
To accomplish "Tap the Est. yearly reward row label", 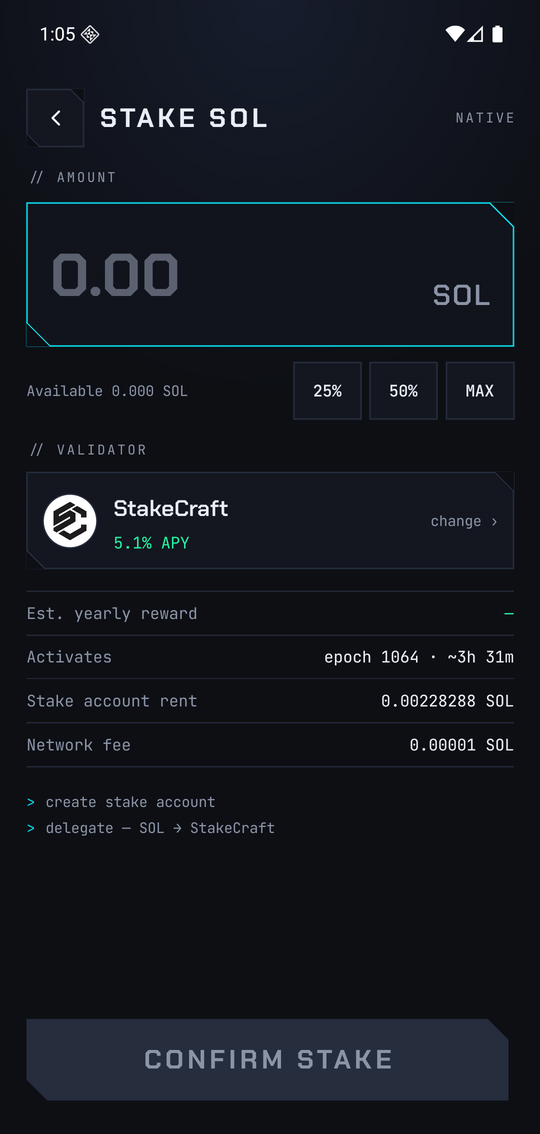I will point(112,613).
